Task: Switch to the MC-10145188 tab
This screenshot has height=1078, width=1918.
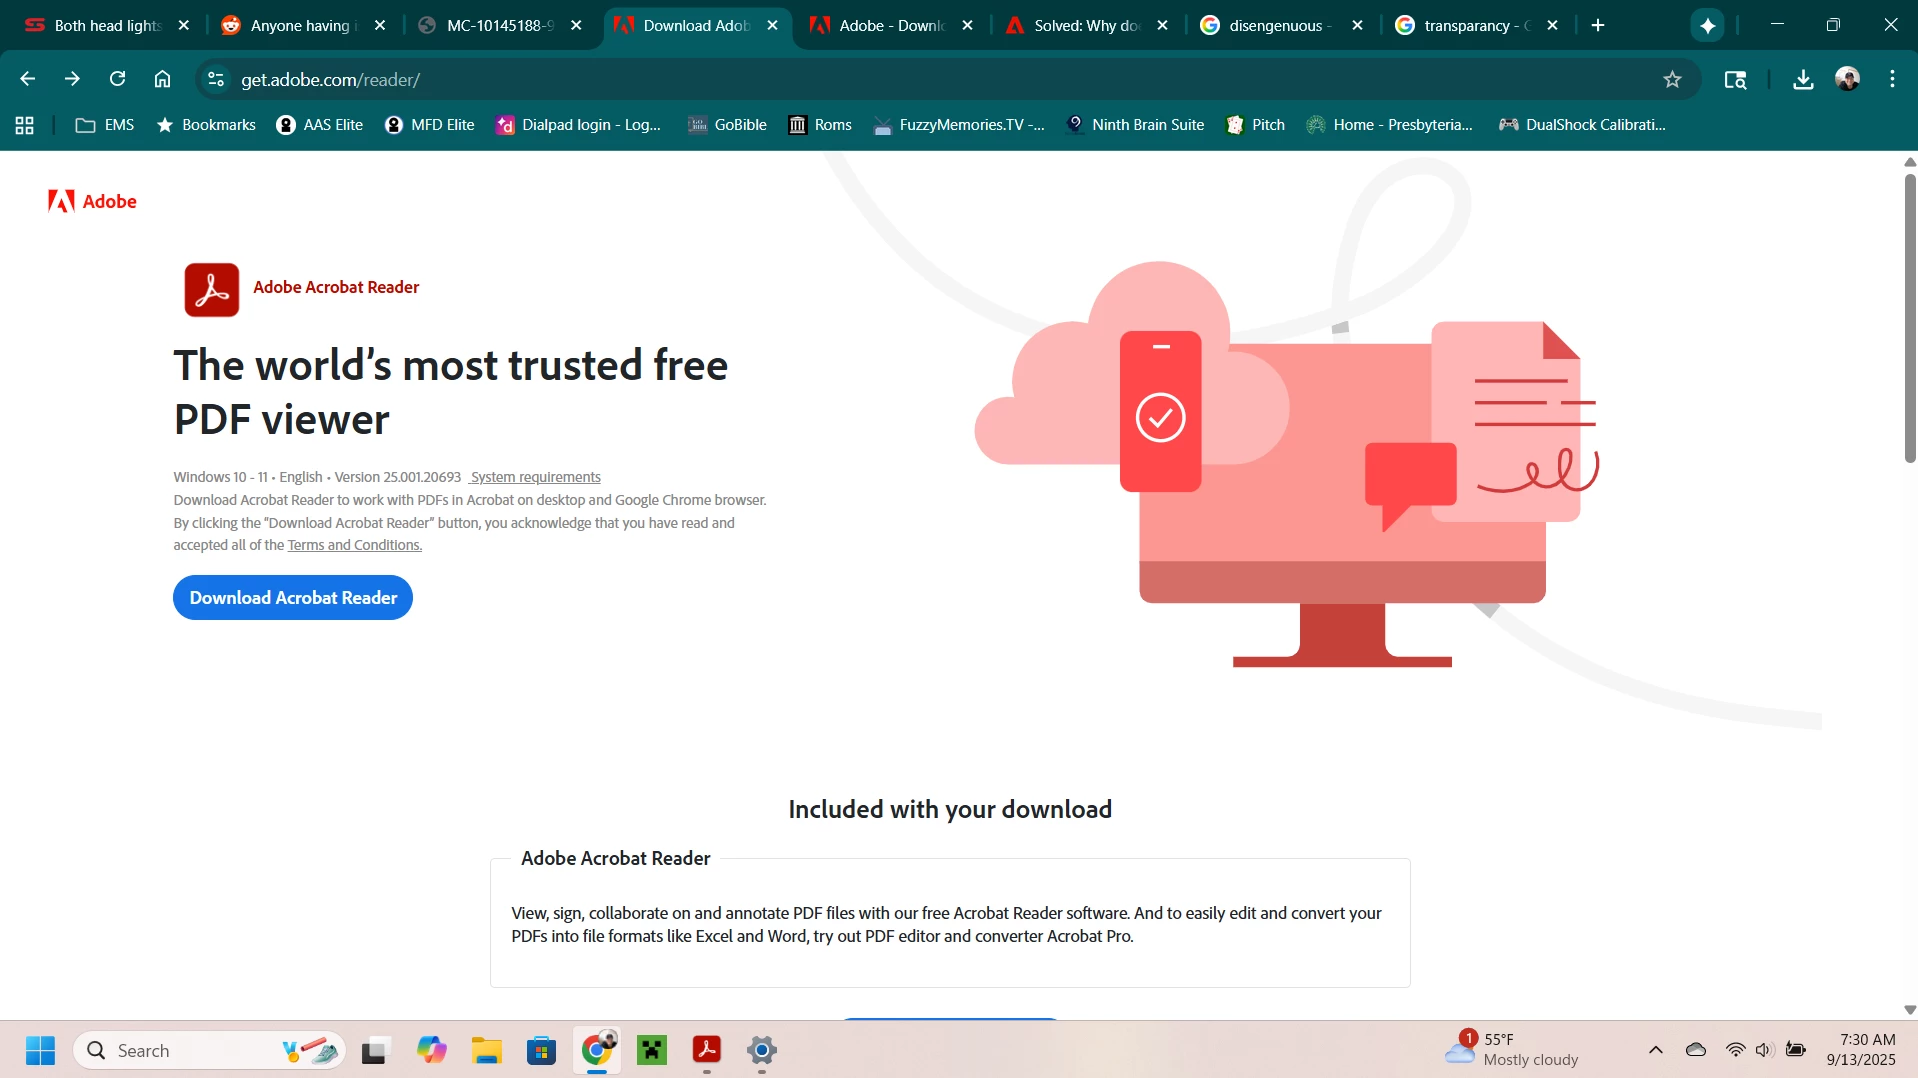Action: [498, 26]
